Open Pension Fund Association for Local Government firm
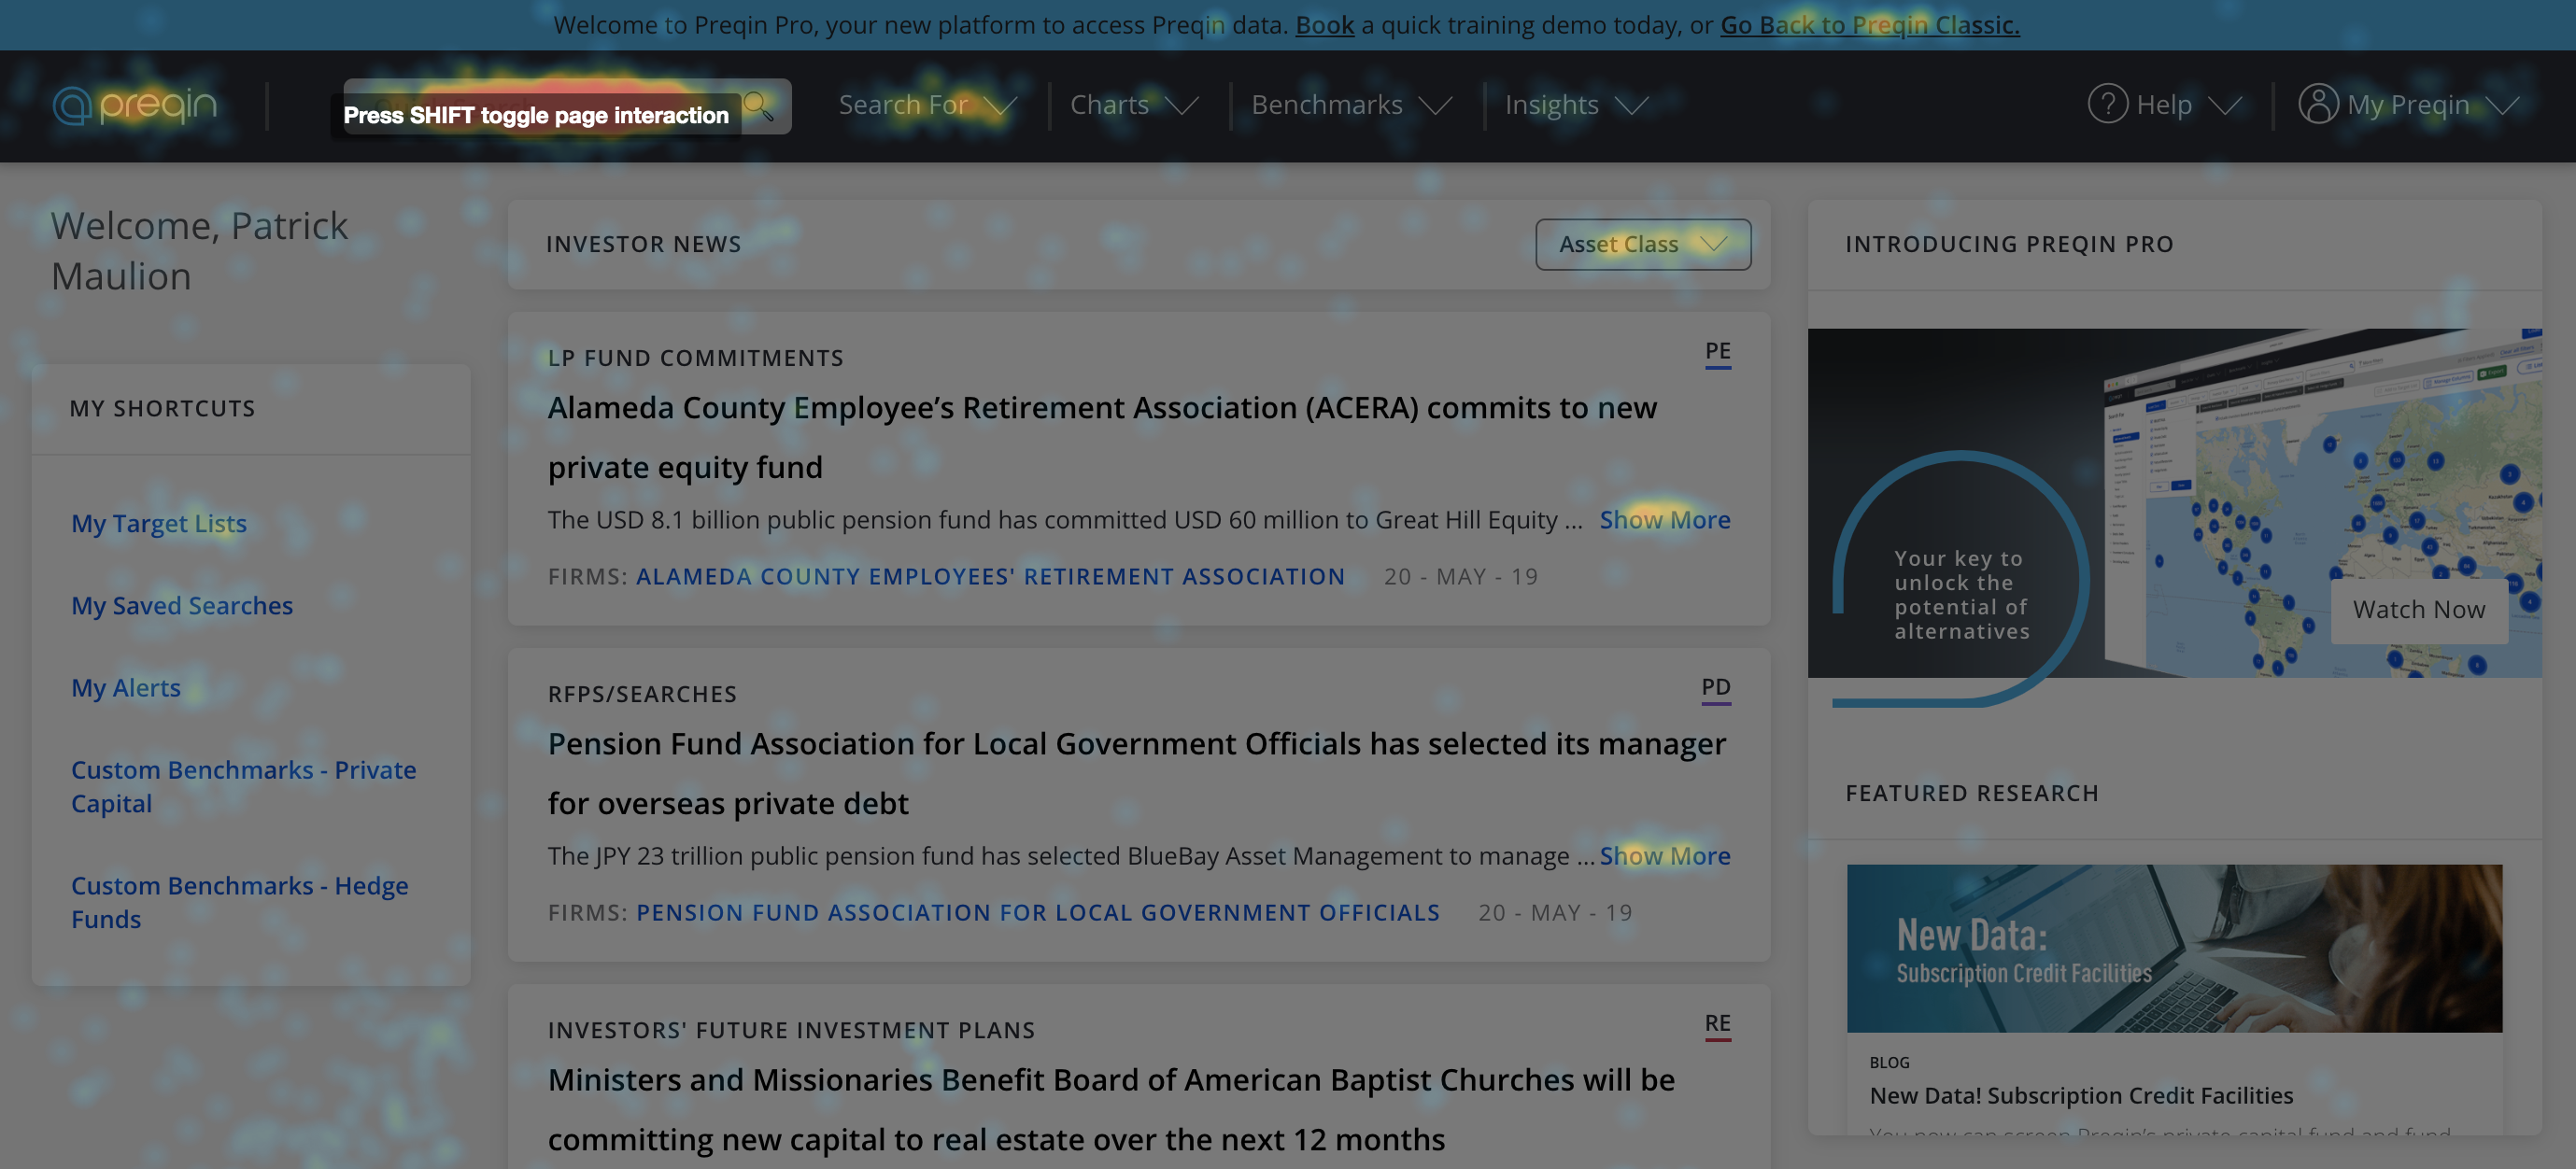2576x1169 pixels. tap(1038, 912)
